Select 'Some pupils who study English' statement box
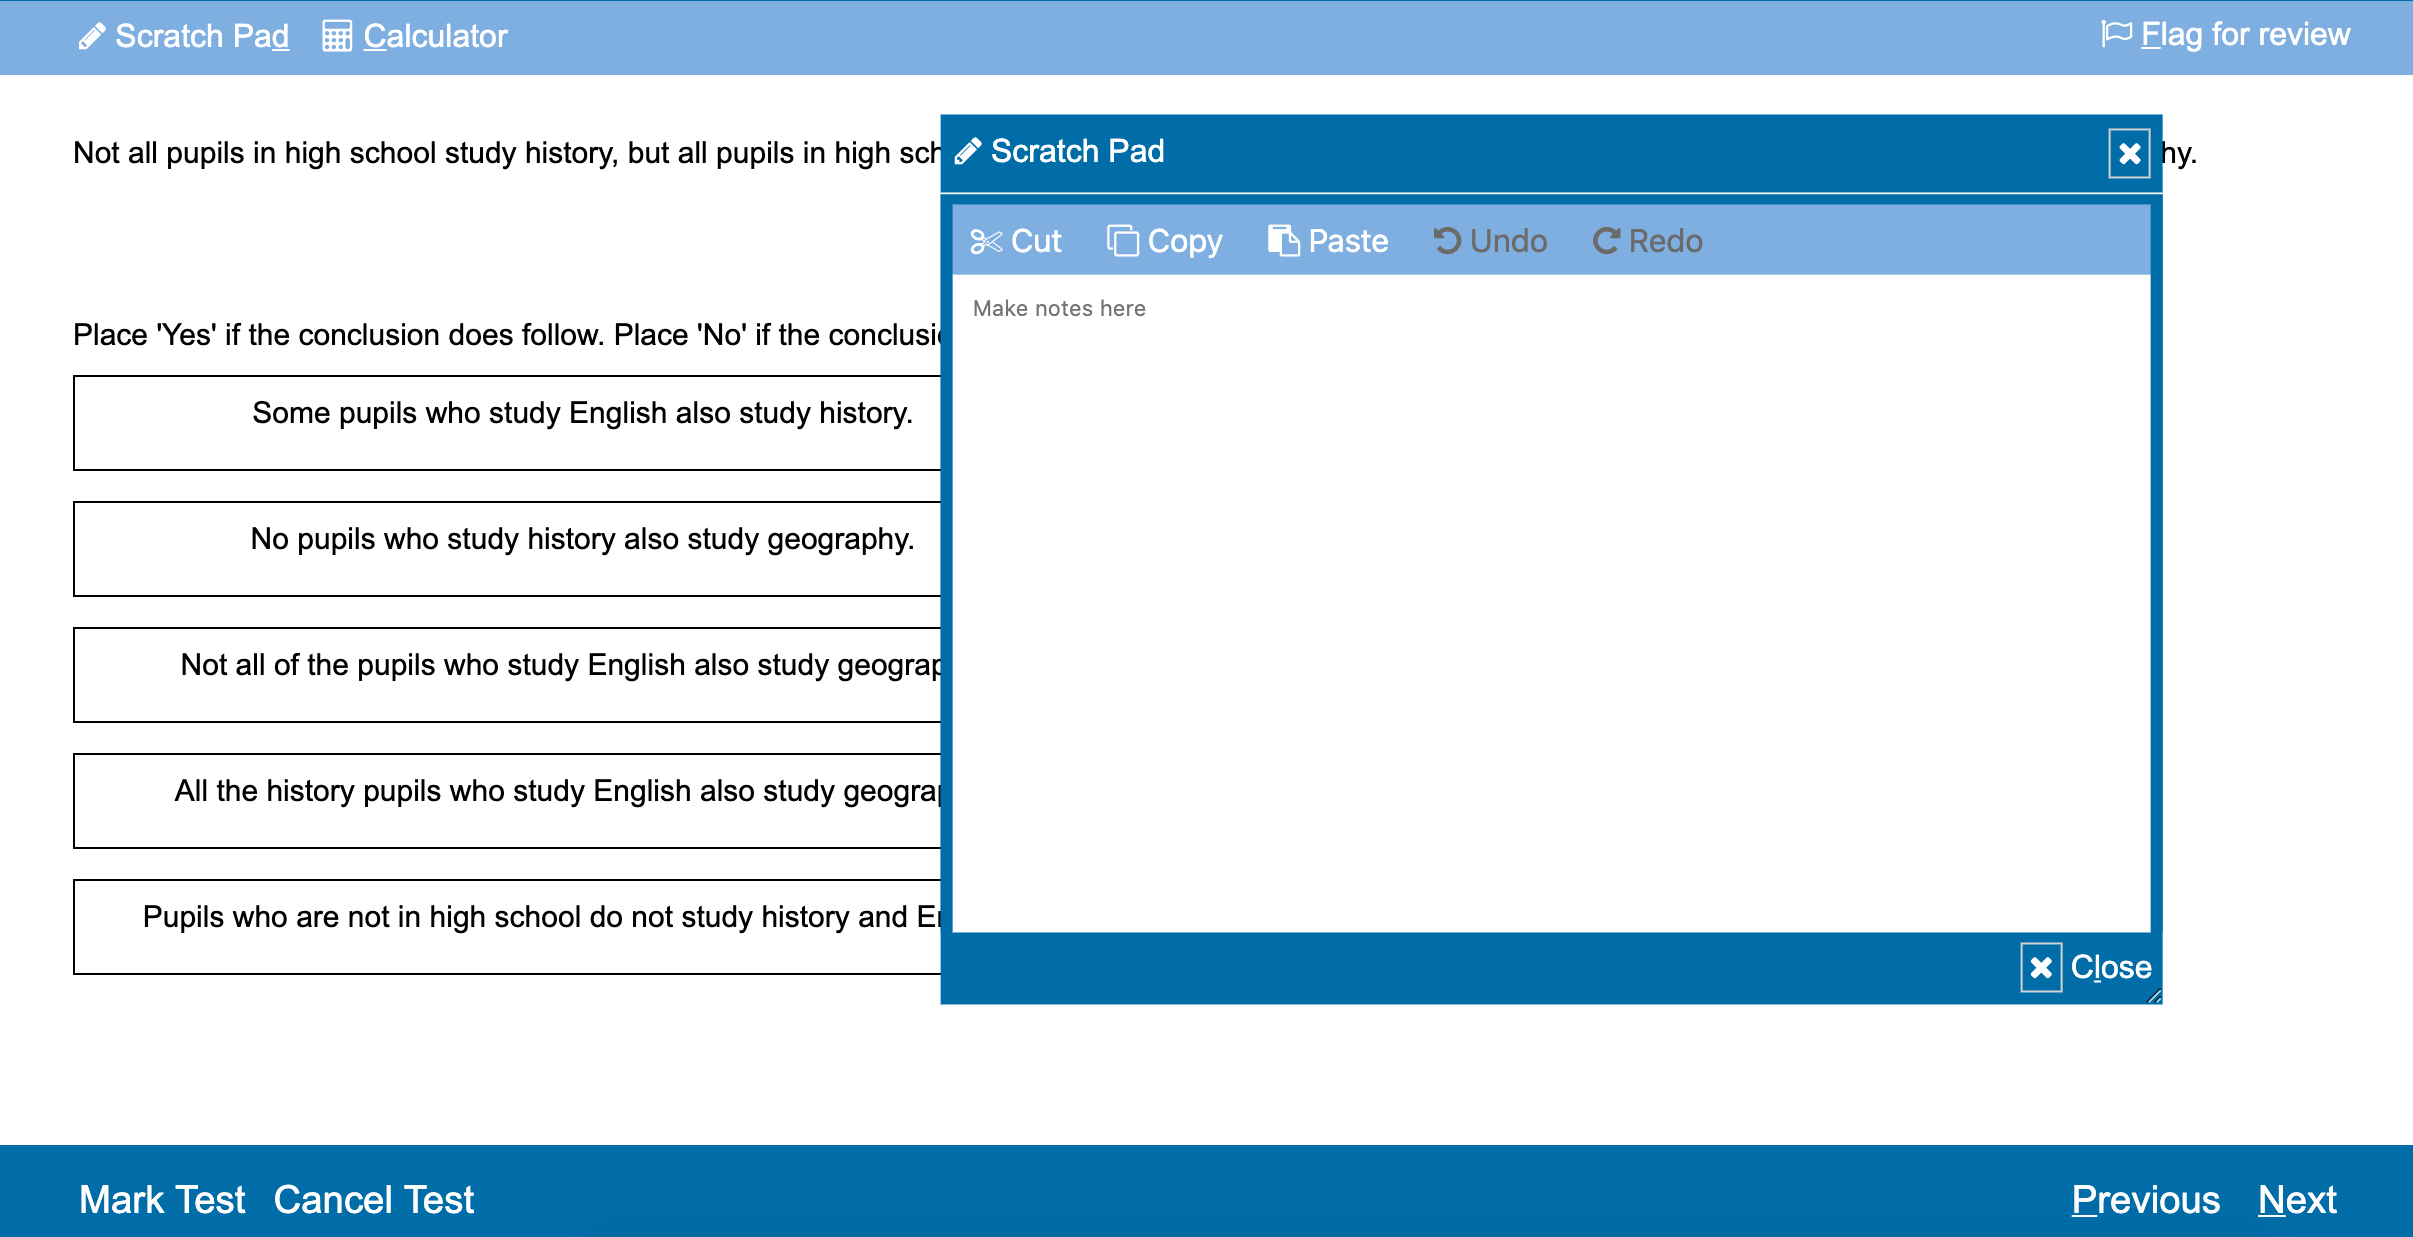 click(x=507, y=422)
